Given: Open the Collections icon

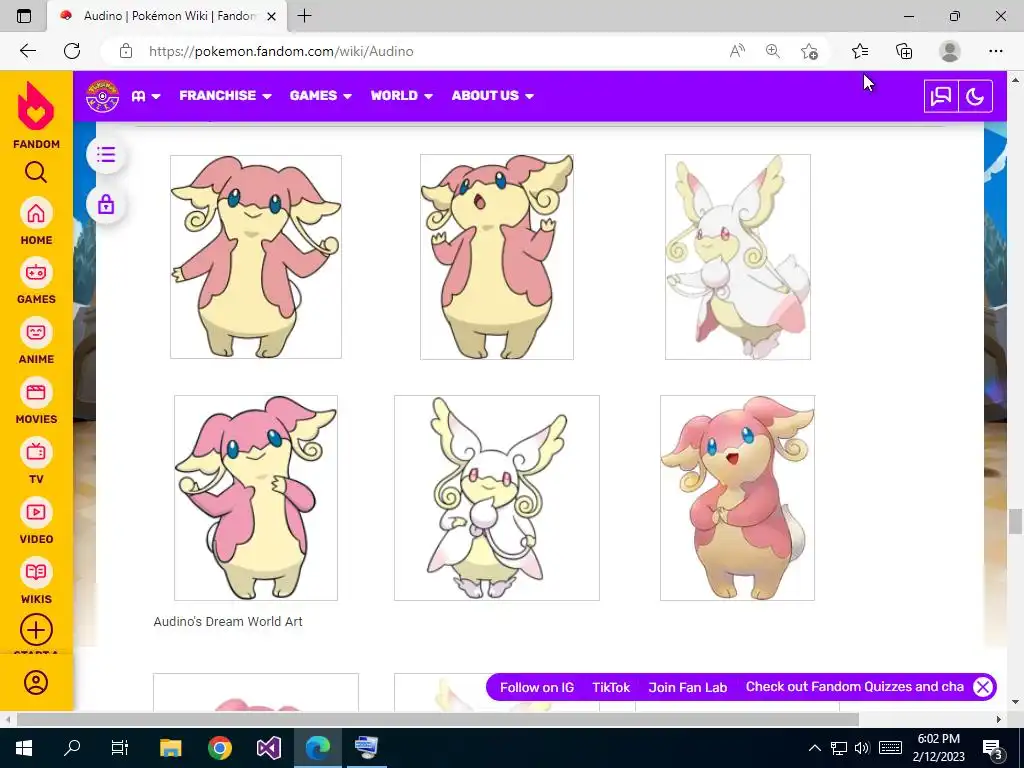Looking at the screenshot, I should [x=904, y=51].
